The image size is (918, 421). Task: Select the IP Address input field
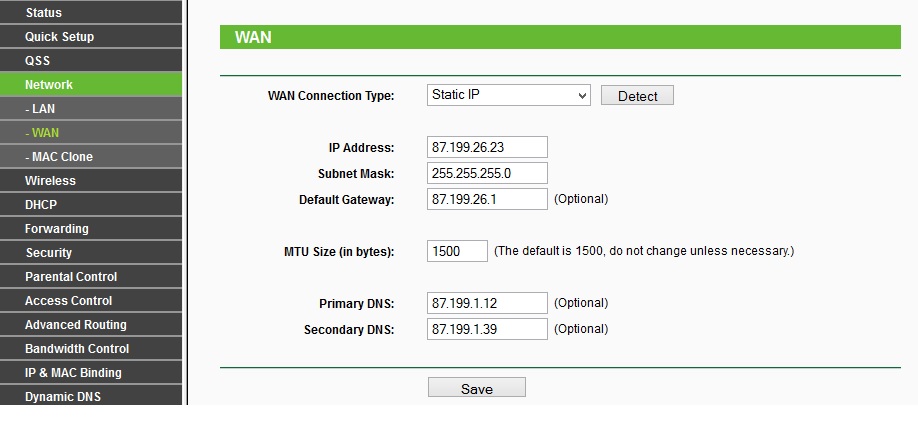[487, 147]
